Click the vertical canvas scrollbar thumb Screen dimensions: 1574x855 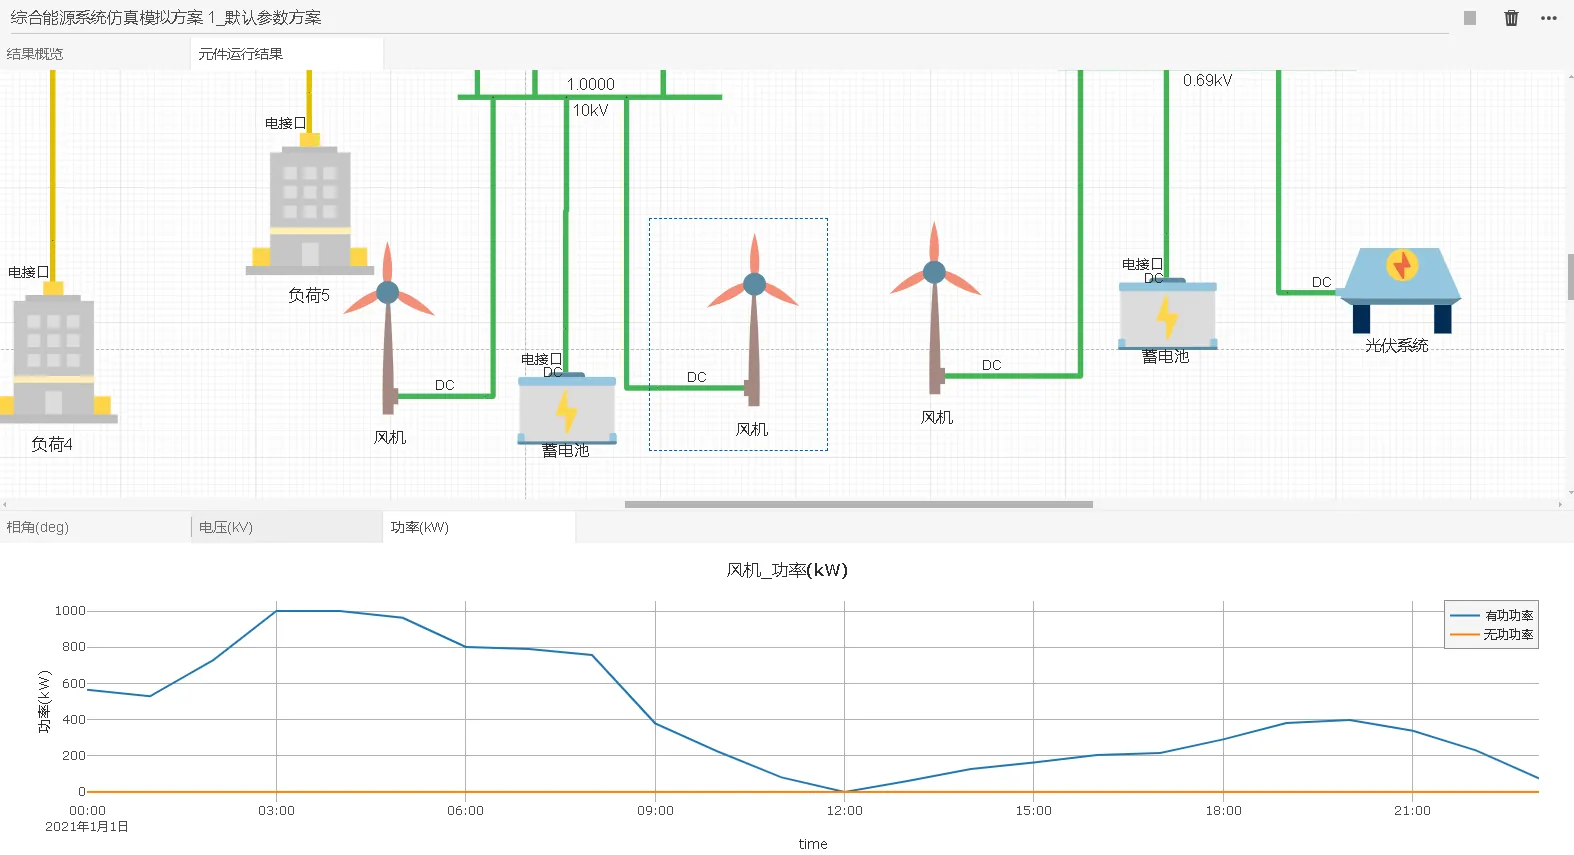(1570, 277)
